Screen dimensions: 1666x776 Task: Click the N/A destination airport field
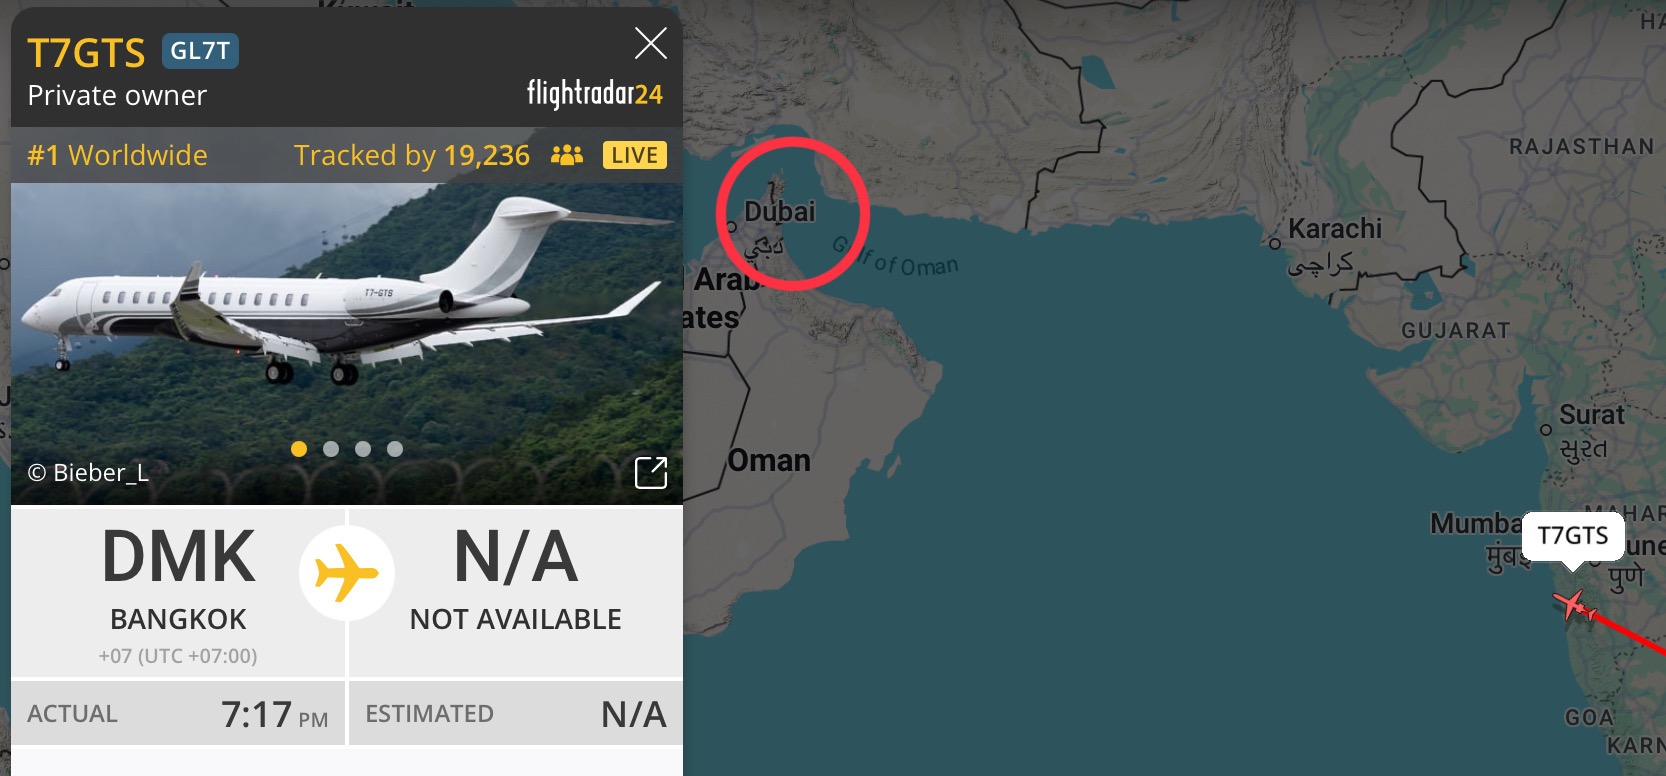click(x=516, y=592)
